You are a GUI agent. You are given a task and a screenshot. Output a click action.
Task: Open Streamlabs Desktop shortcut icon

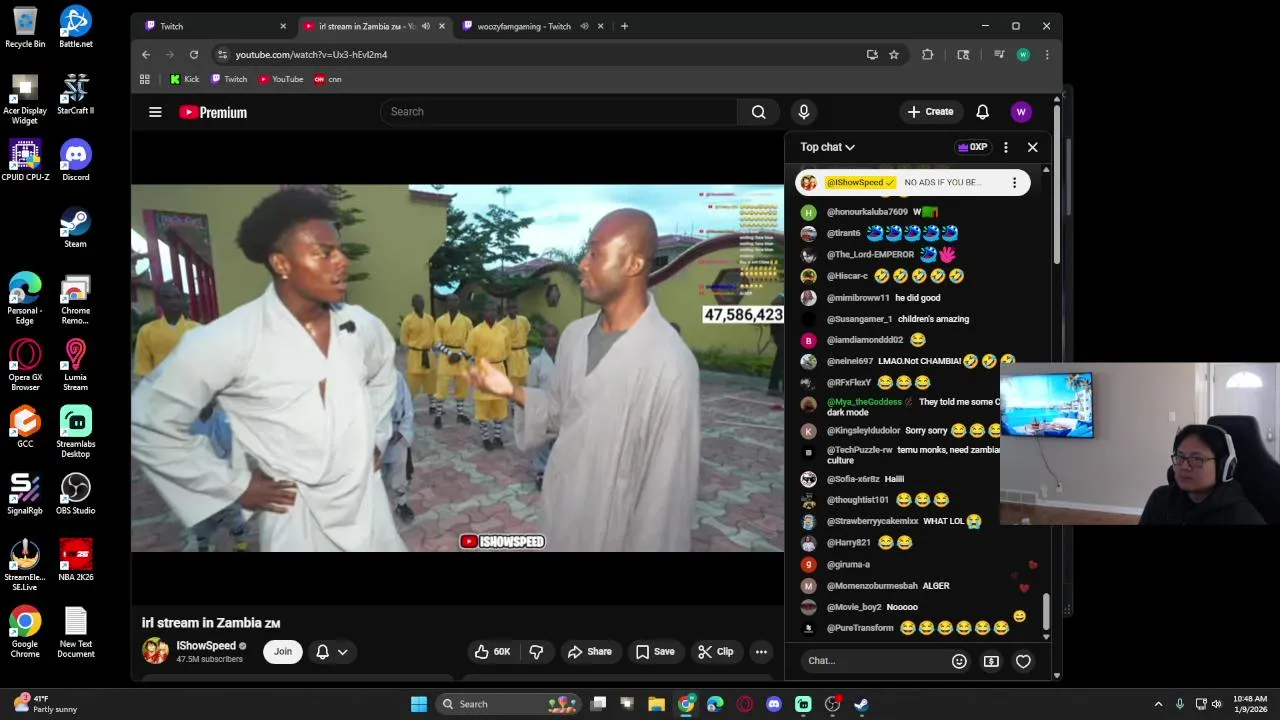click(76, 431)
